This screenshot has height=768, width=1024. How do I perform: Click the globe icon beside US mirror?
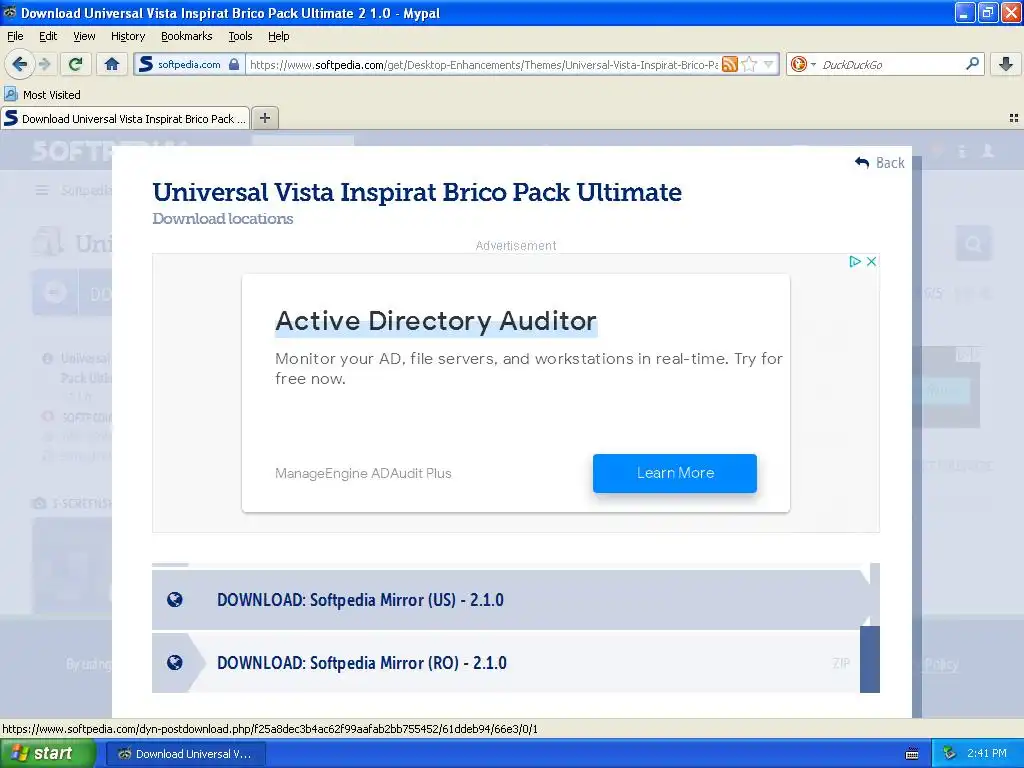[174, 600]
